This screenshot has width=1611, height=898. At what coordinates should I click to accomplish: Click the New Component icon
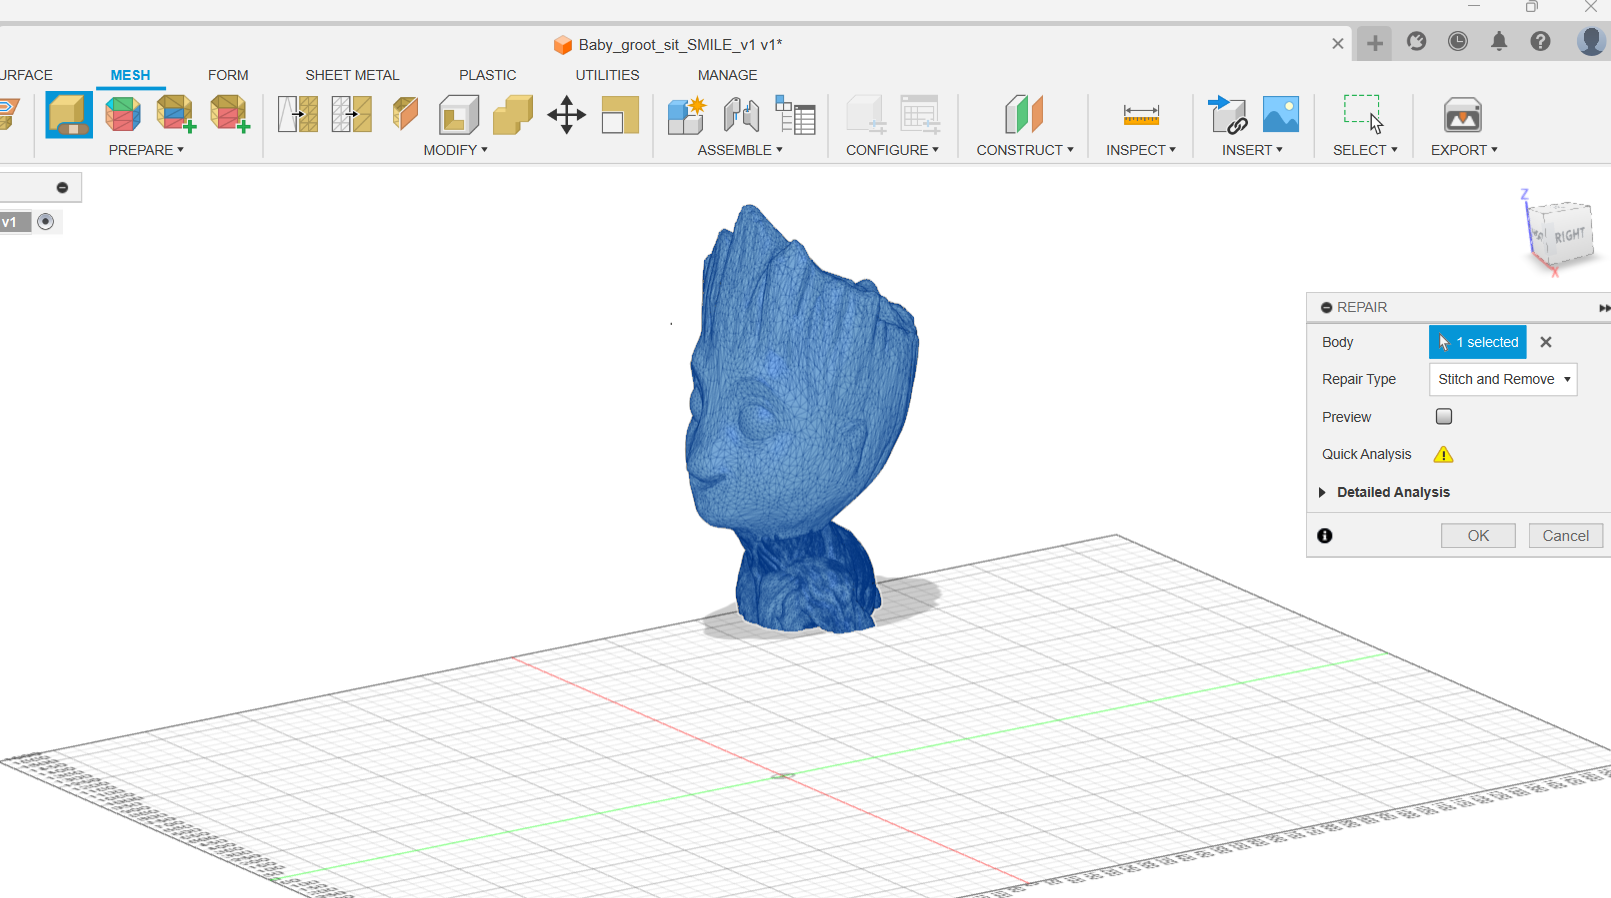[x=687, y=114]
